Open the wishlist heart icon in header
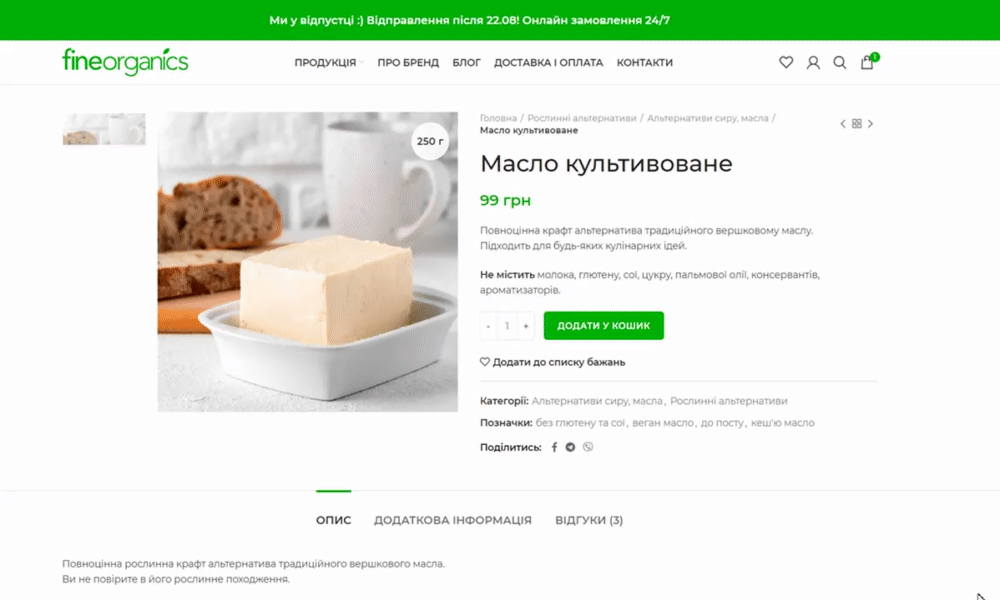Viewport: 1000px width, 600px height. [x=786, y=62]
